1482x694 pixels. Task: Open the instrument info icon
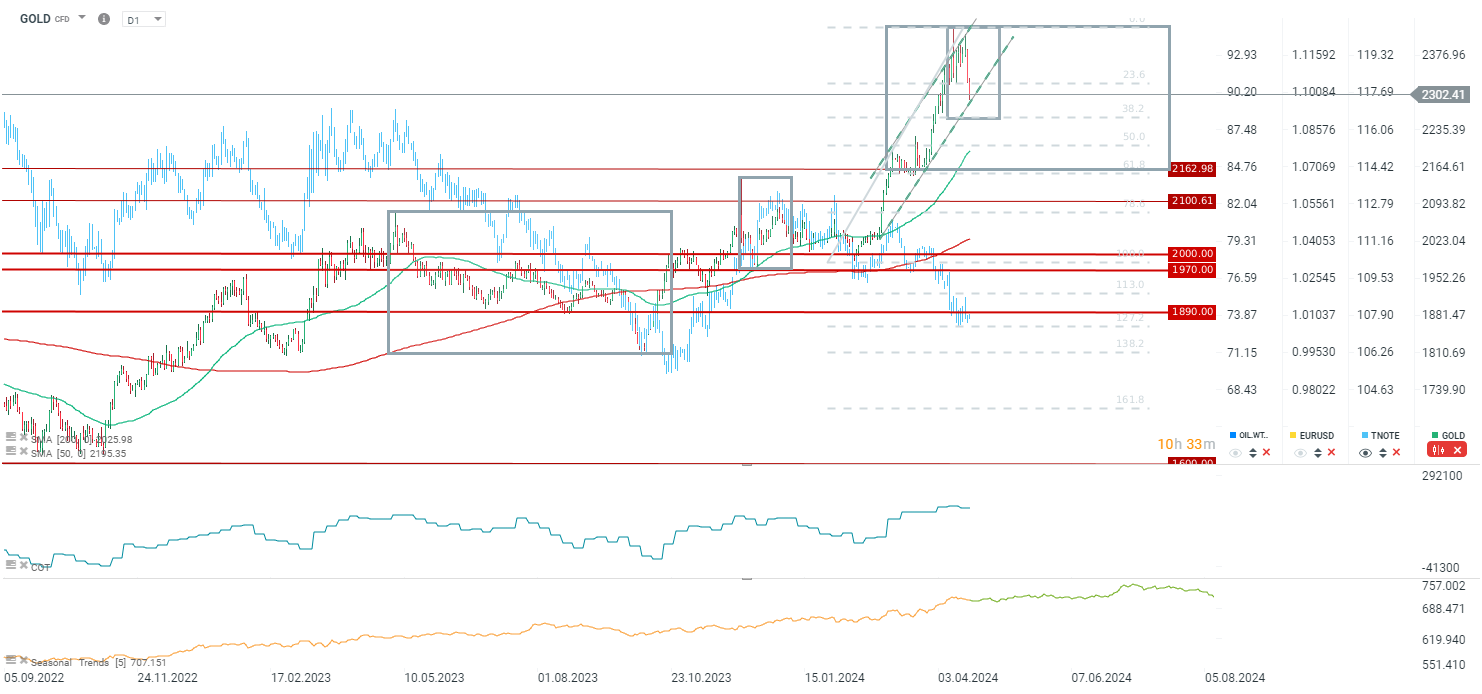(104, 19)
